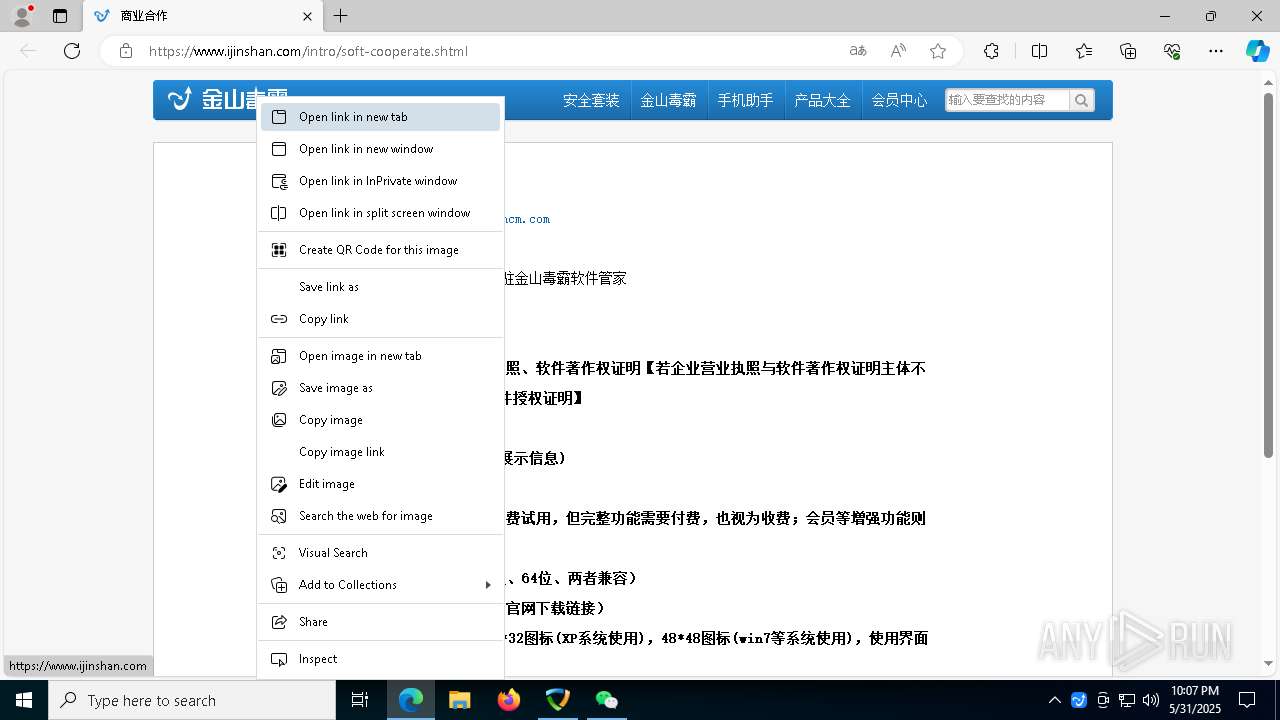Open Favorites list icon

1084,51
